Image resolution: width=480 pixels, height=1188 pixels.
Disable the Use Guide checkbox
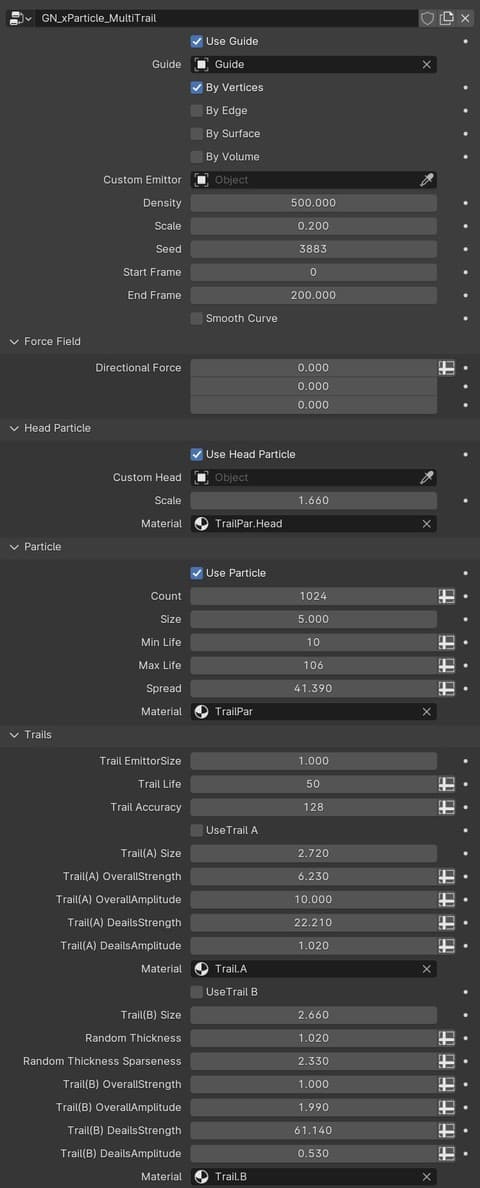point(197,41)
